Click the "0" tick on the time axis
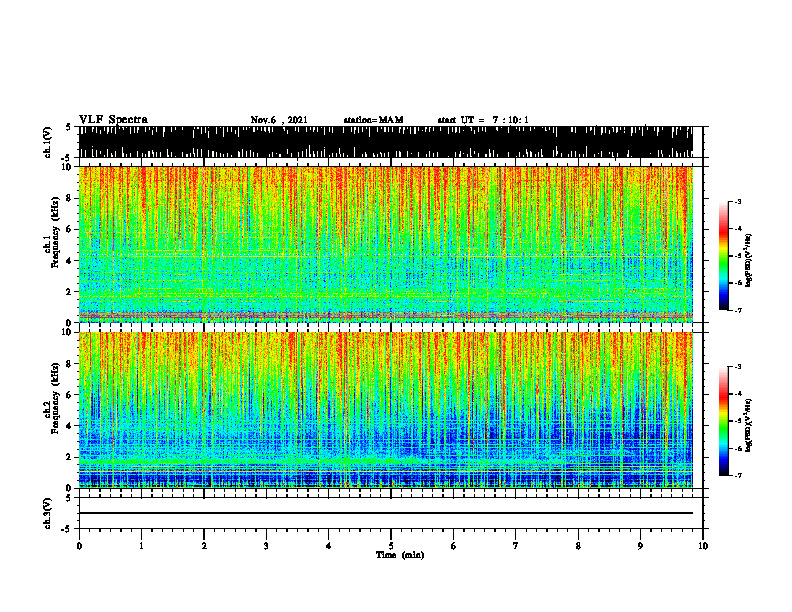792x612 pixels. [x=79, y=546]
